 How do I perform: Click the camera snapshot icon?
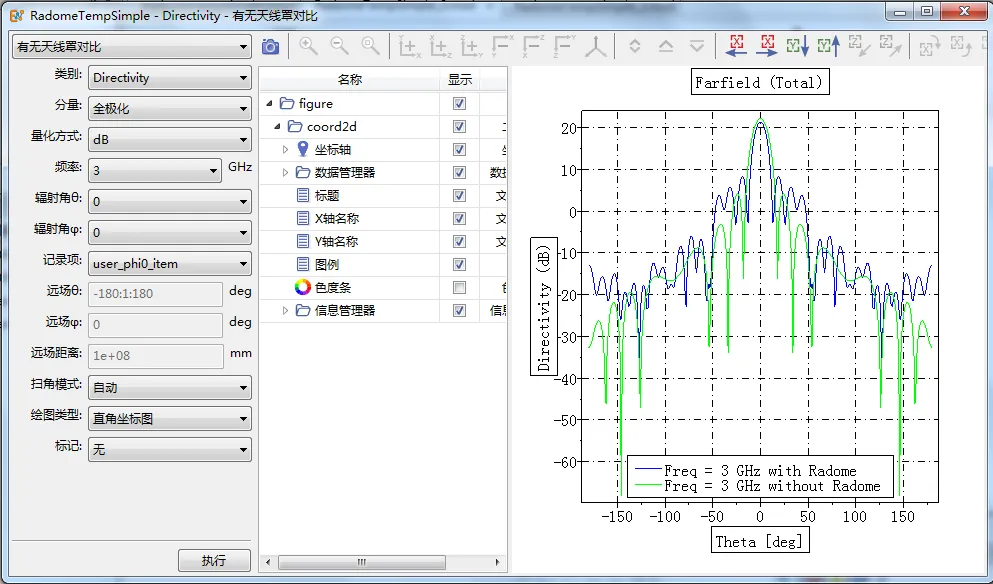(270, 47)
